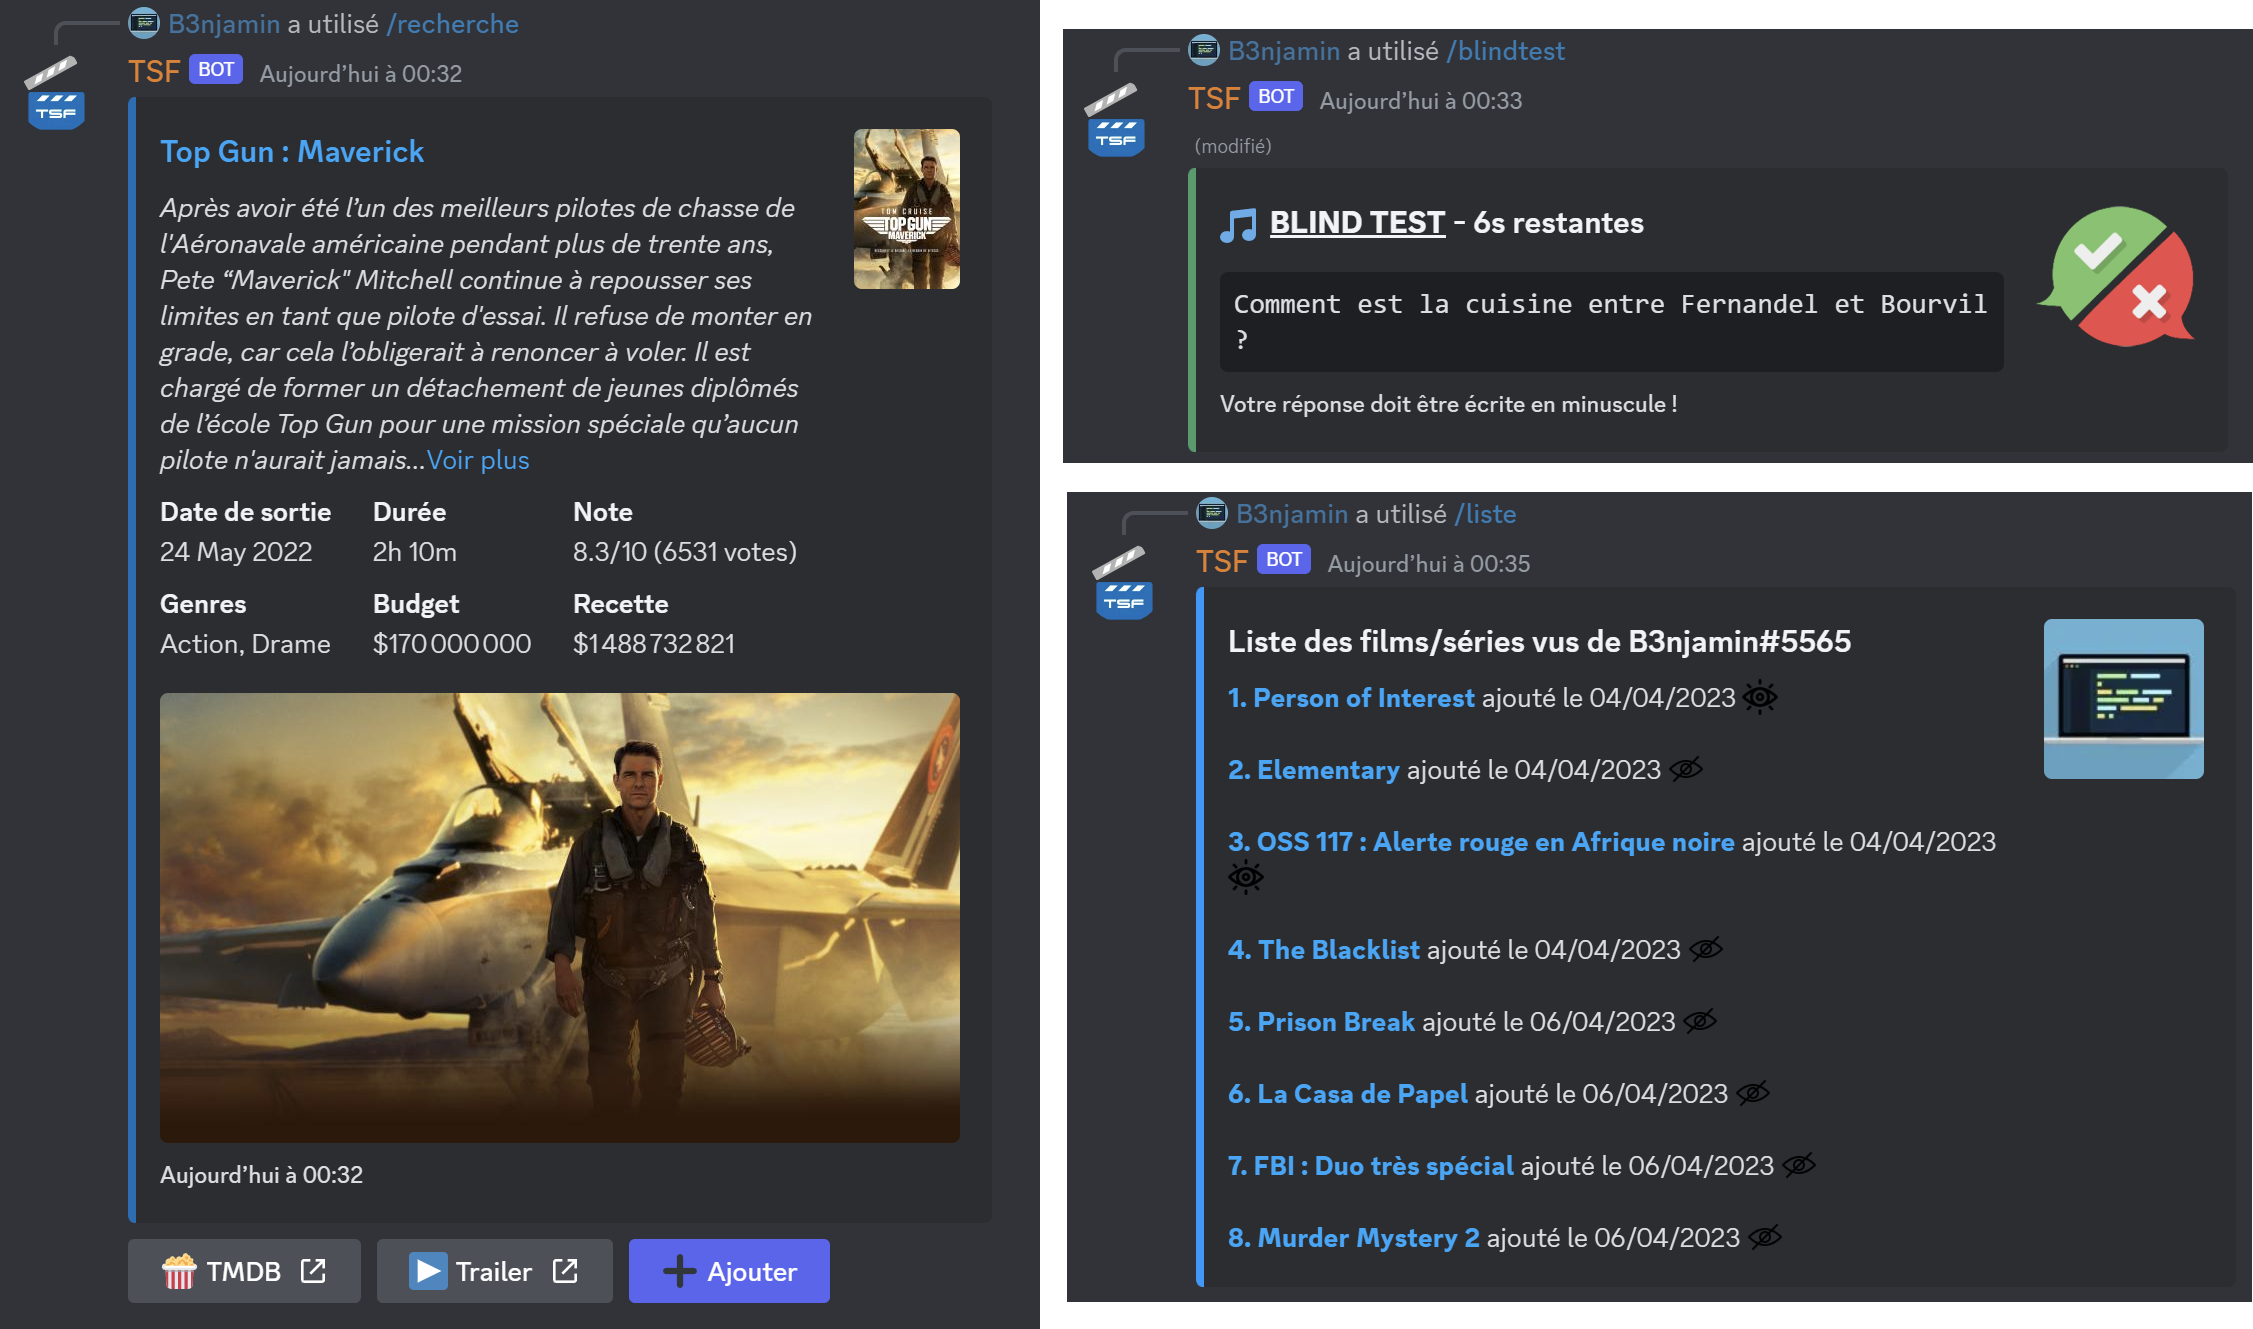Open the TMDB button link
This screenshot has height=1329, width=2253.
tap(244, 1271)
